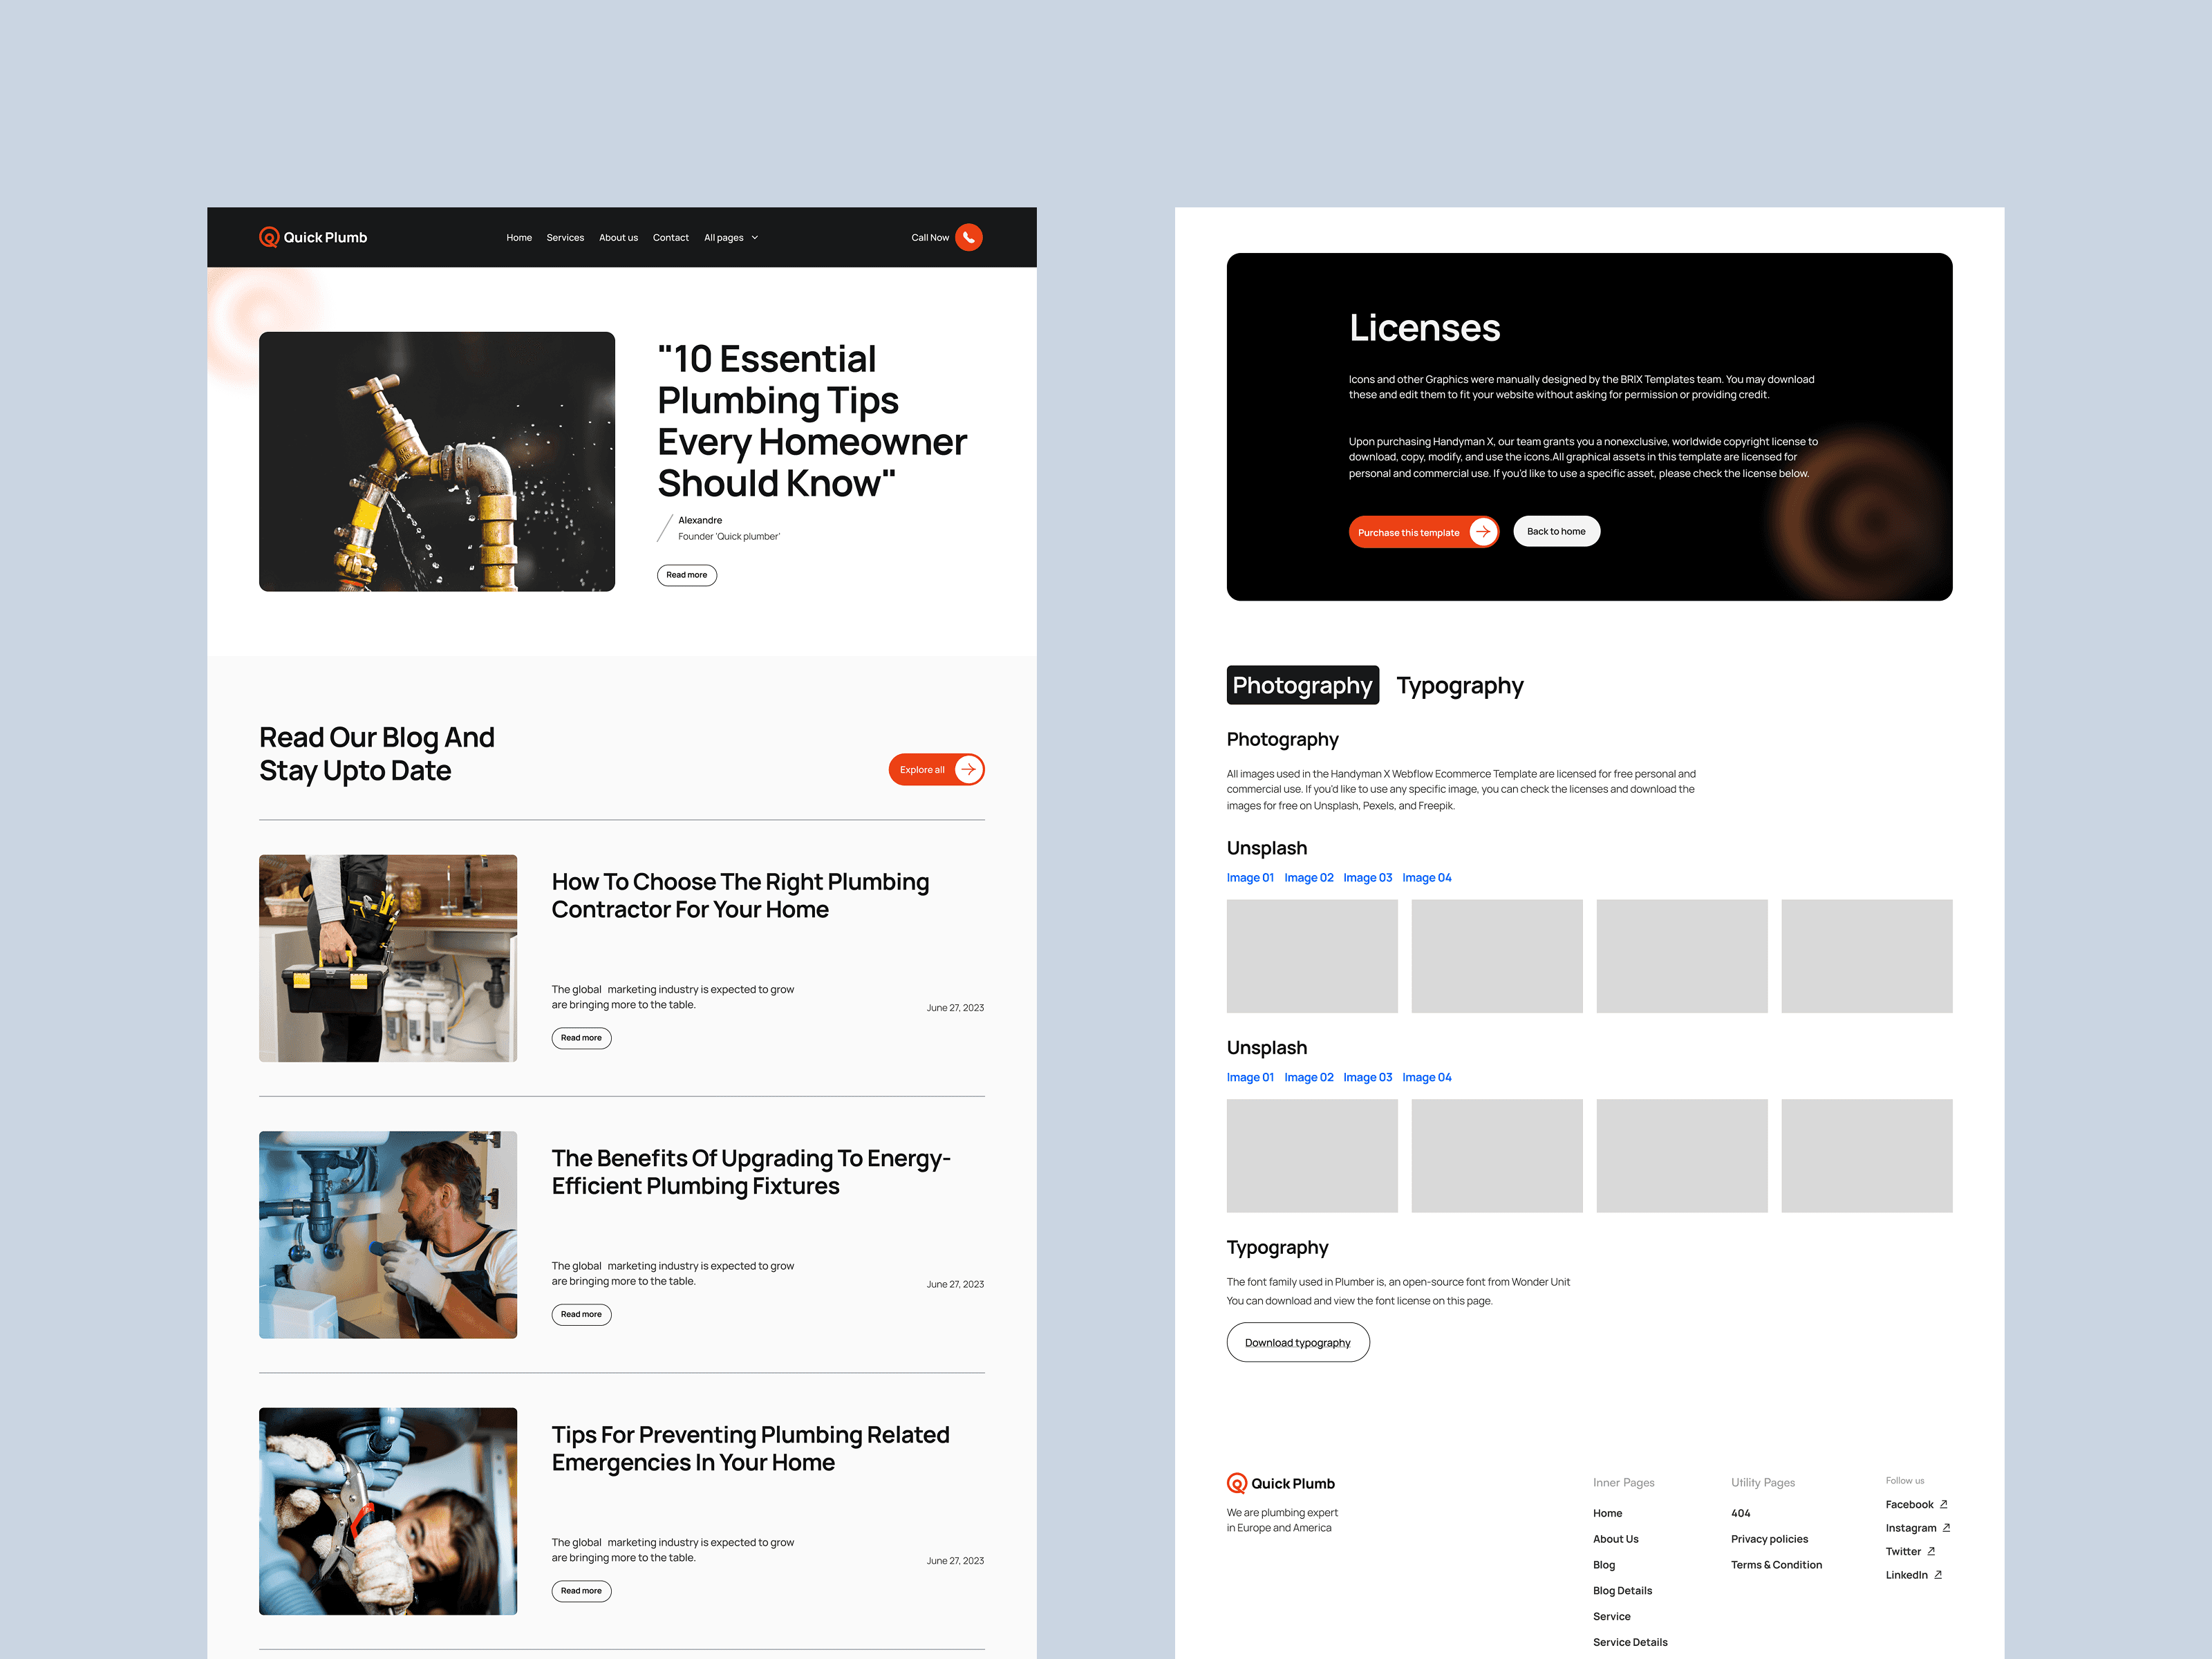Click the Back to home button
This screenshot has width=2212, height=1659.
(1555, 531)
